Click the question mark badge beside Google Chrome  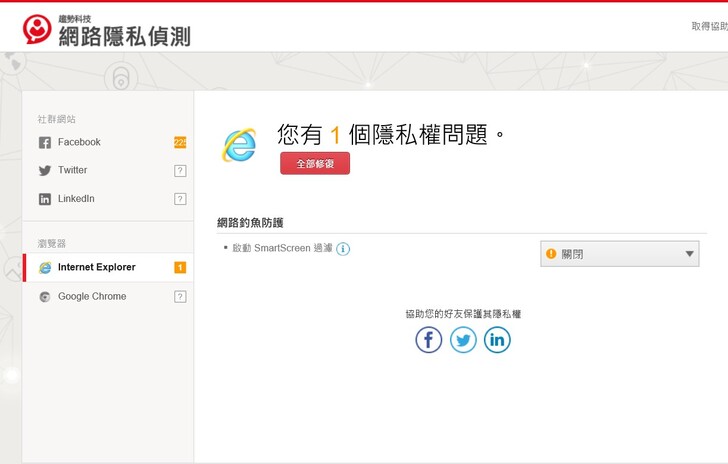180,297
